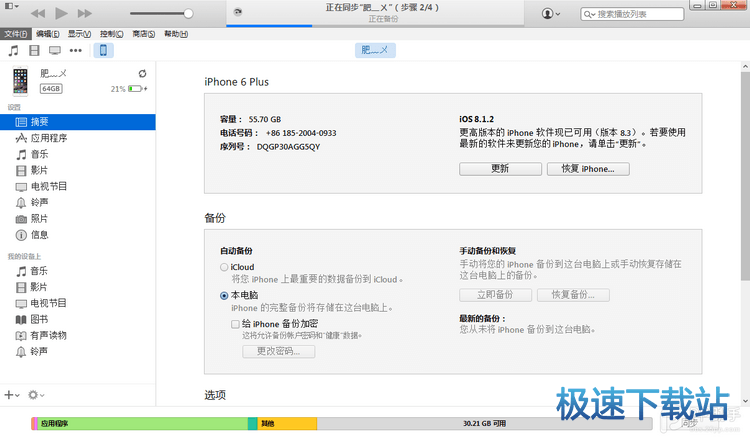Click the search playlist input field
This screenshot has width=750, height=441.
(632, 14)
